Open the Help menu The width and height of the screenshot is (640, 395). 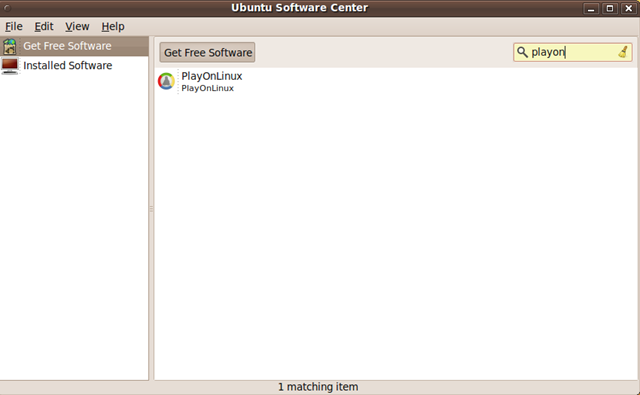(113, 27)
